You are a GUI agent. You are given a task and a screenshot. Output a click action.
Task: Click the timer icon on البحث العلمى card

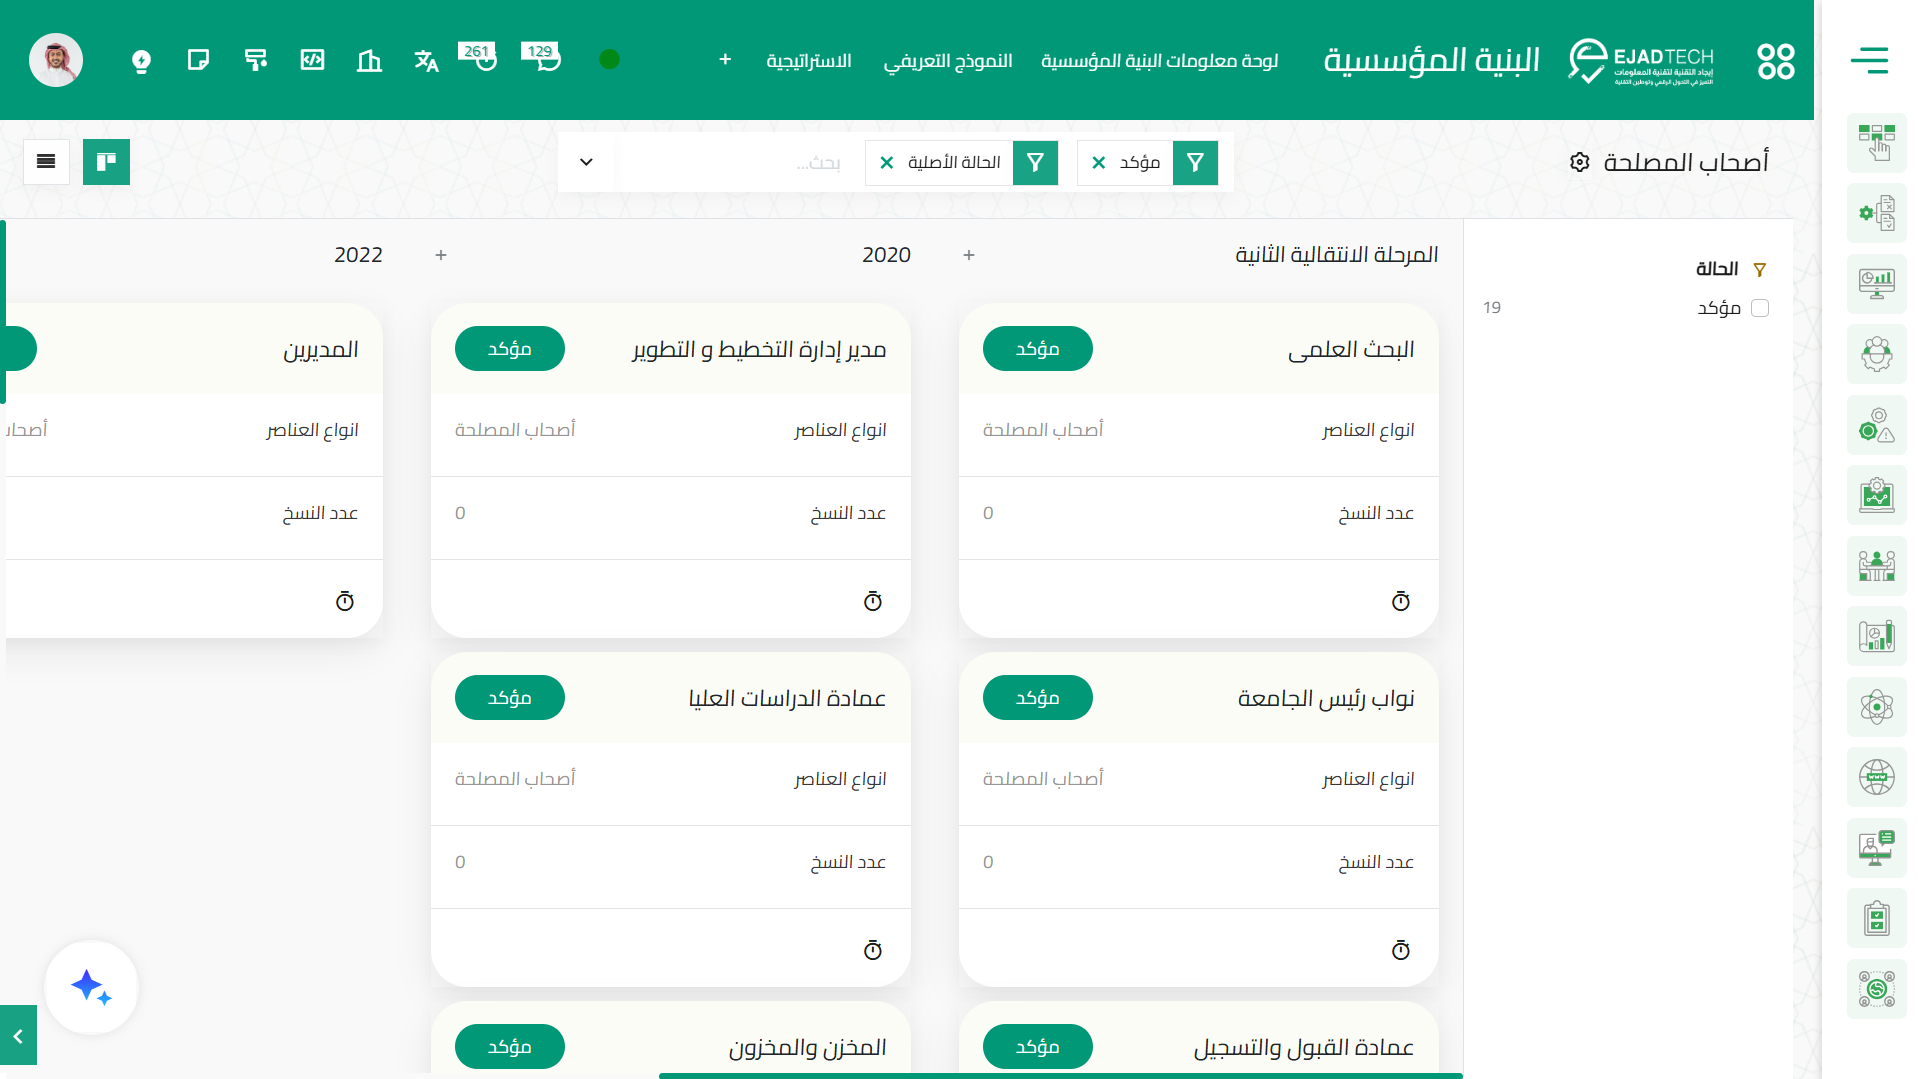[1401, 601]
